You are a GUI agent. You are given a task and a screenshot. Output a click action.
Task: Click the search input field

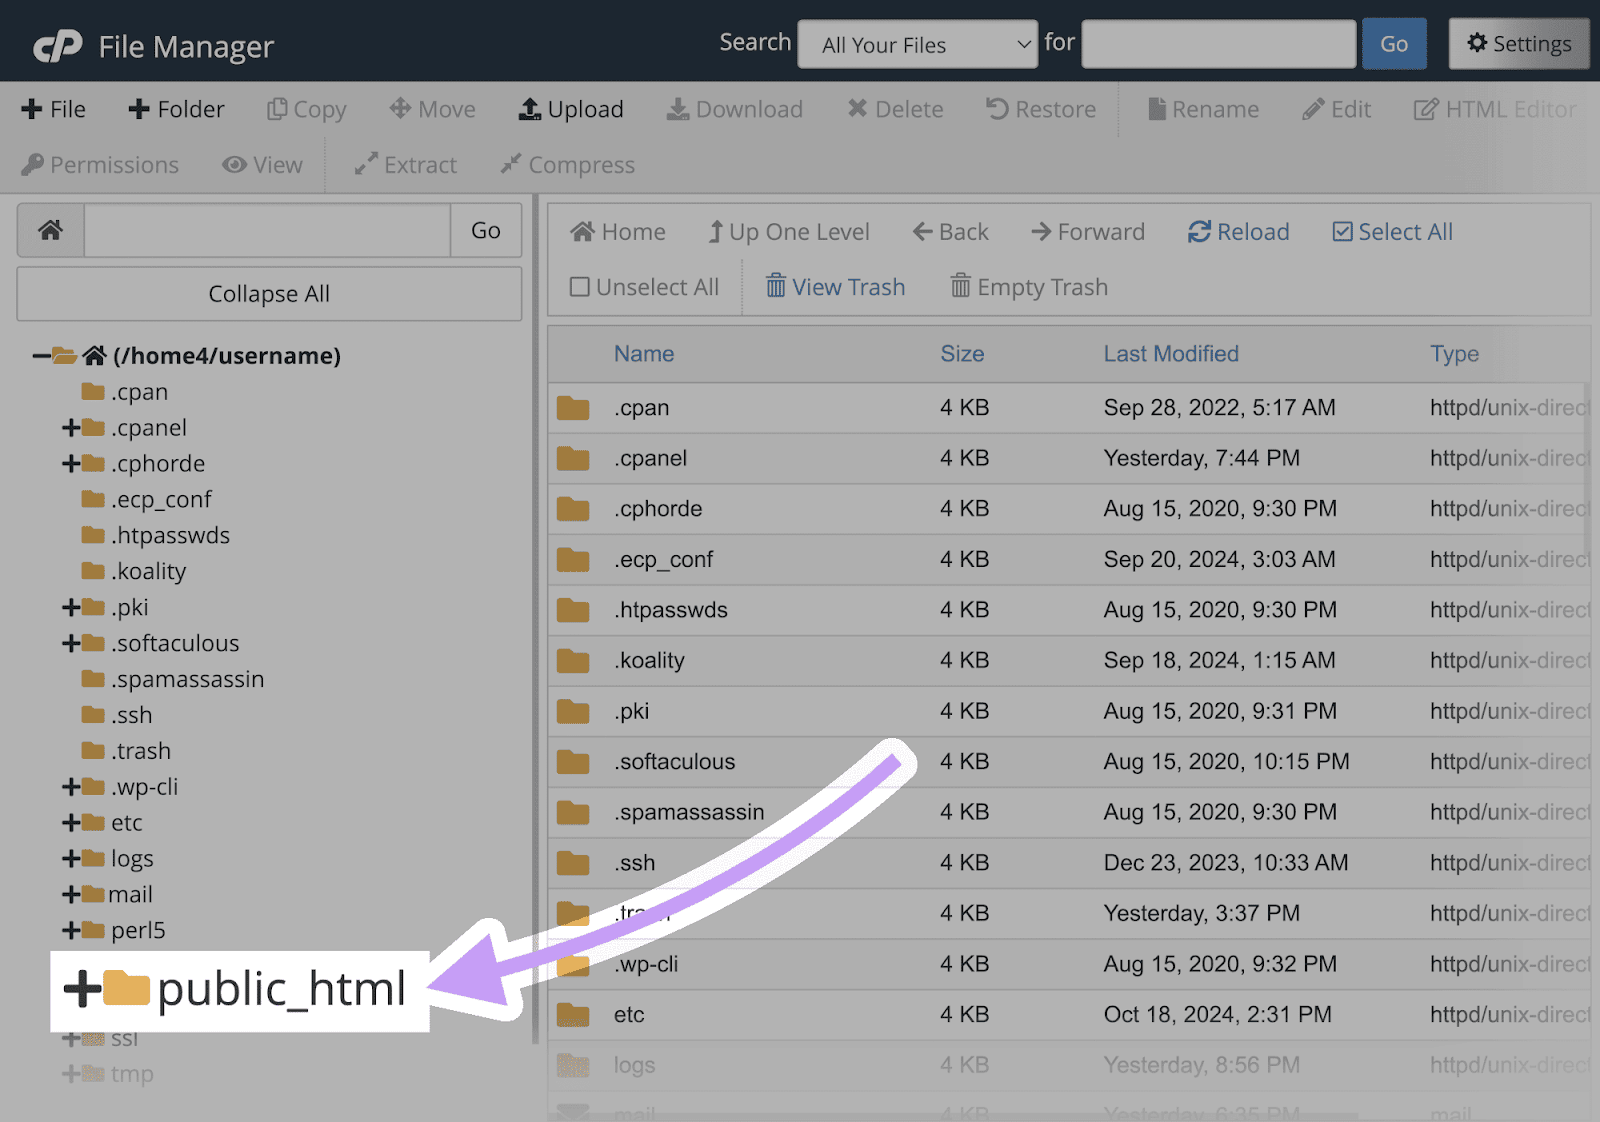tap(1218, 43)
